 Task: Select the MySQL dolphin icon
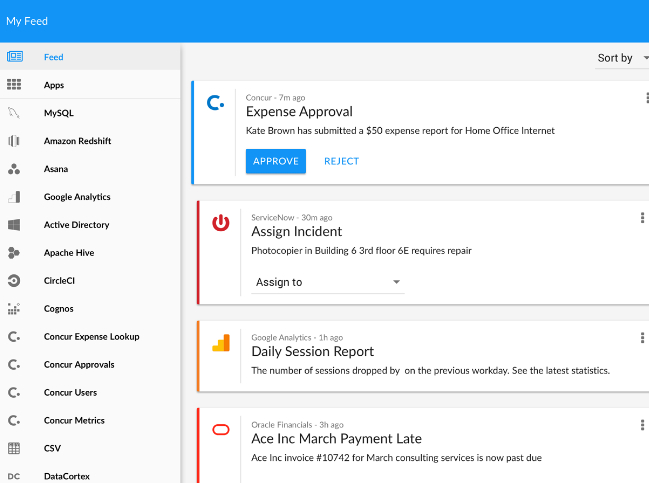point(14,113)
